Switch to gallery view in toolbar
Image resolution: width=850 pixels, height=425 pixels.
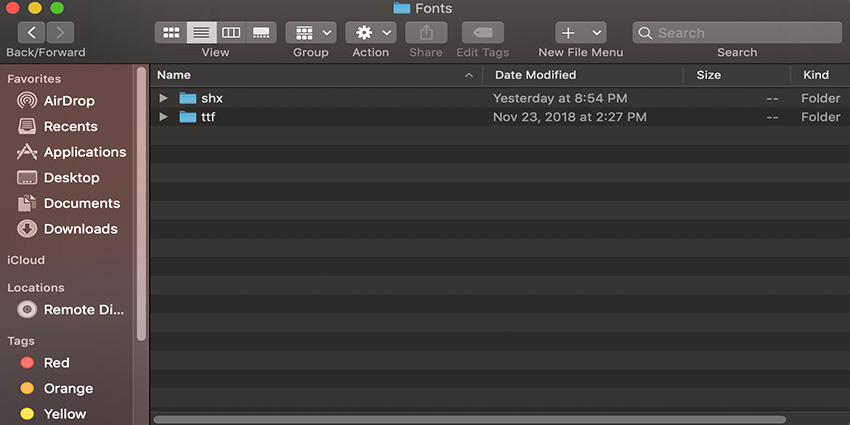[261, 33]
